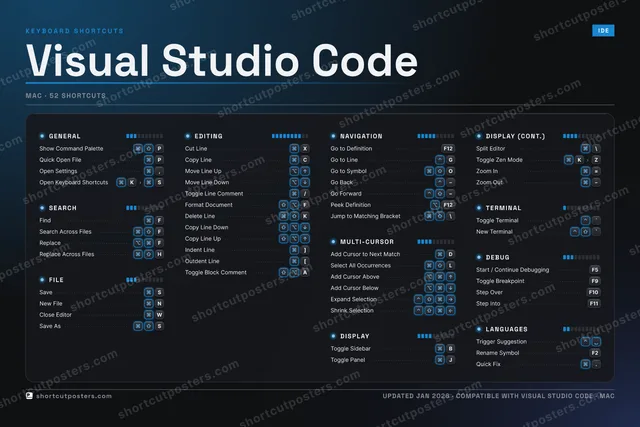This screenshot has width=640, height=427.
Task: Open the shortcutposters.com footer link
Action: [x=74, y=396]
